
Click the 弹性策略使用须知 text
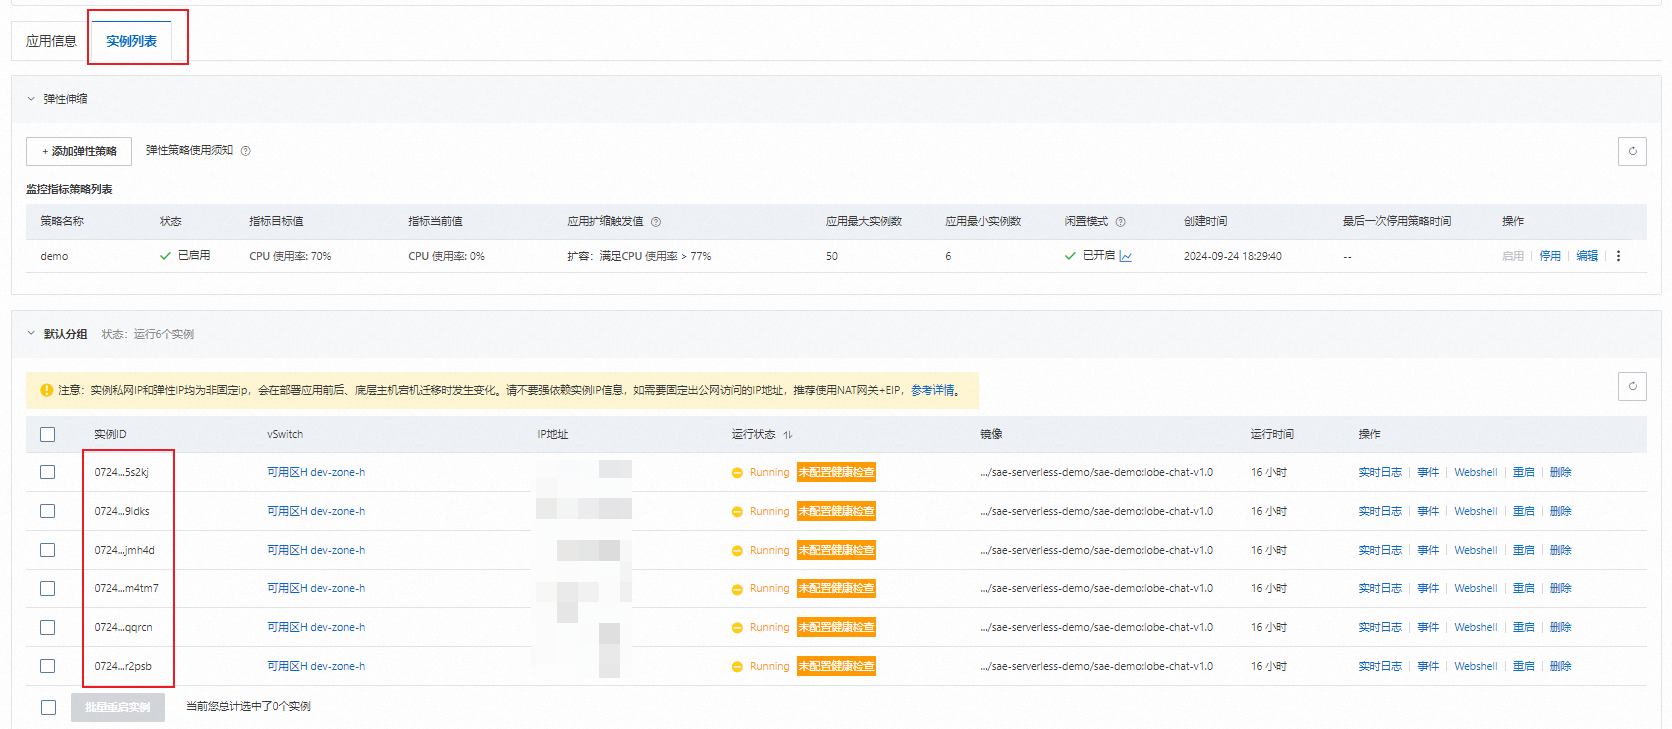[189, 150]
